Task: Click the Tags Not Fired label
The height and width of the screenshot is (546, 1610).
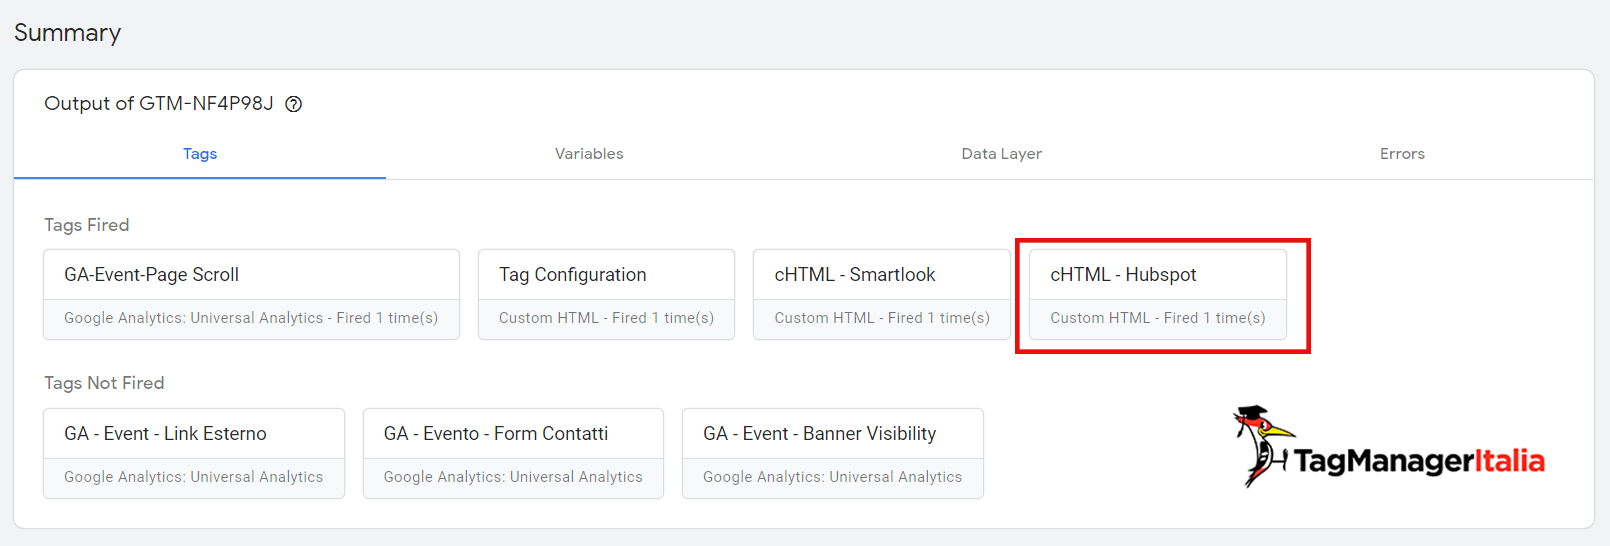Action: pos(104,383)
